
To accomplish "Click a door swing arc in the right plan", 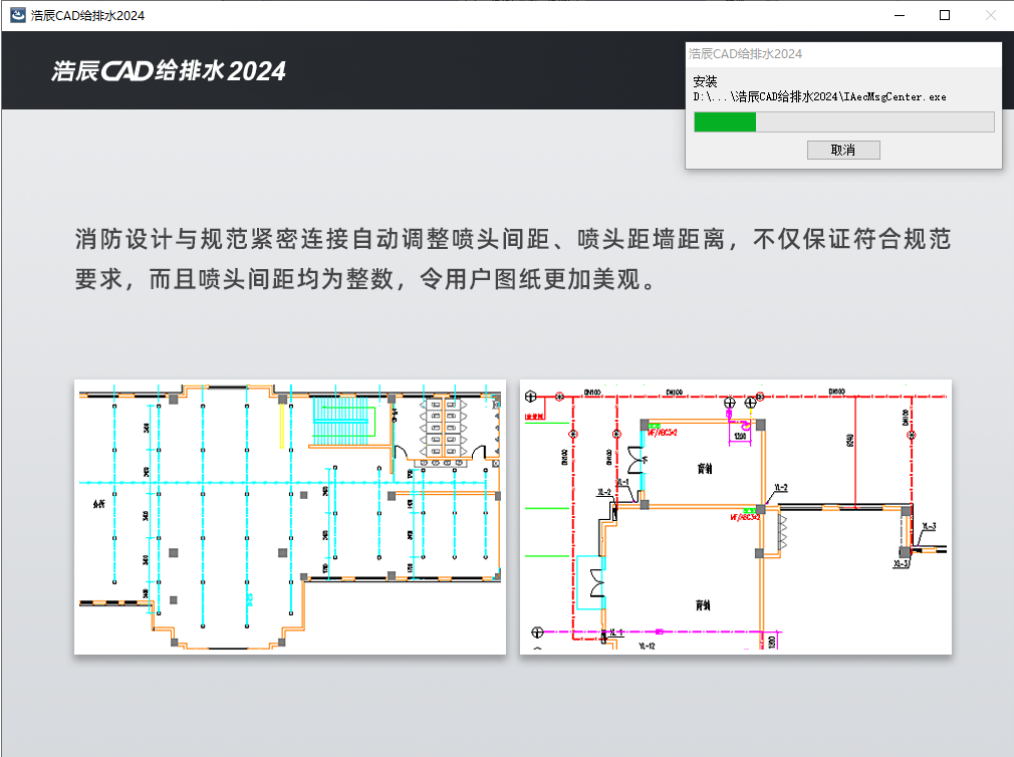I will (635, 460).
